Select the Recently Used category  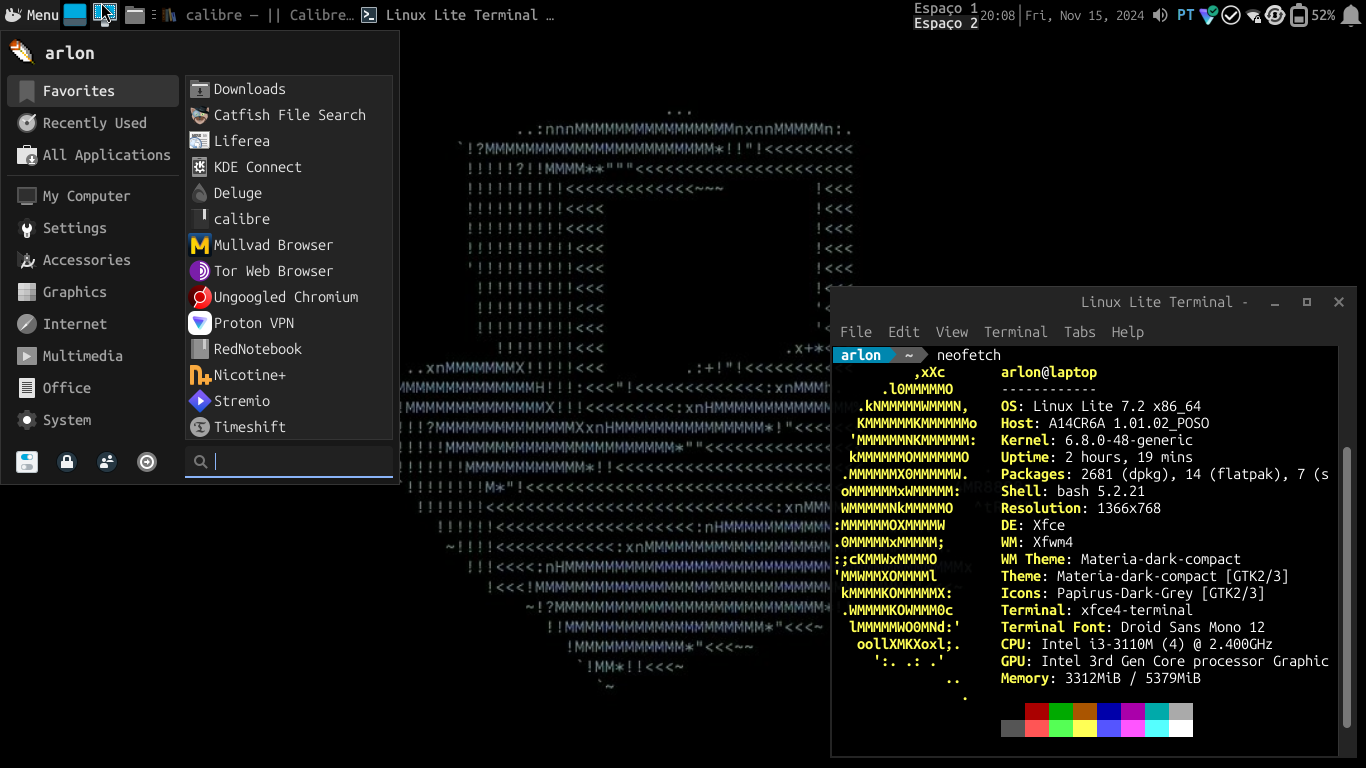tap(93, 123)
